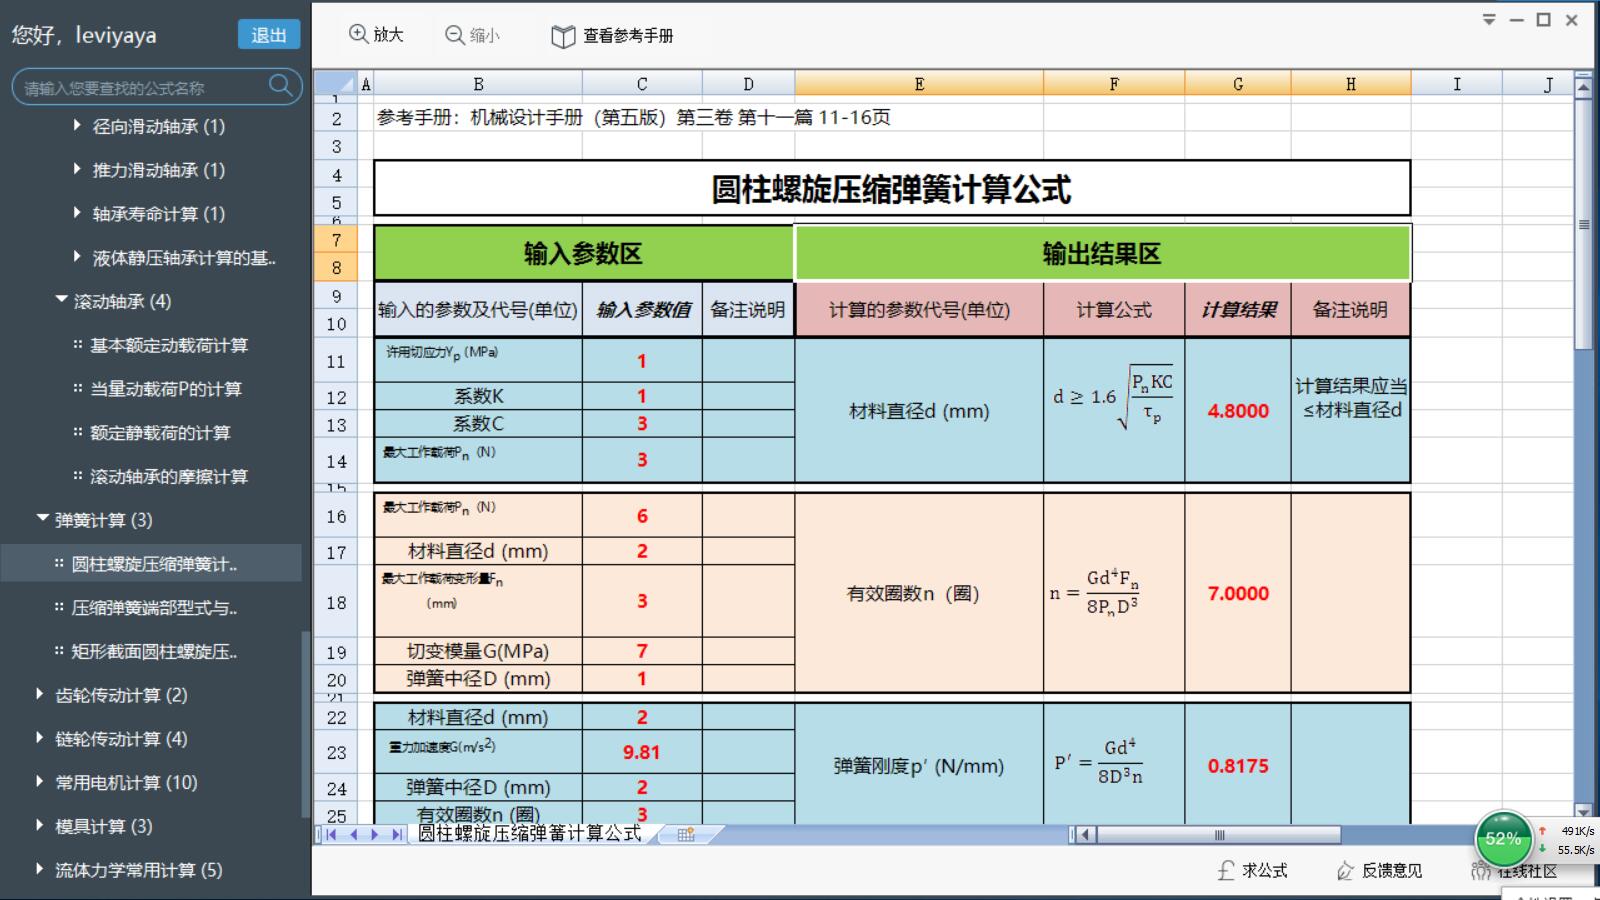Open 滚动轴承的摩擦计算 formula
The image size is (1600, 900).
tap(169, 476)
